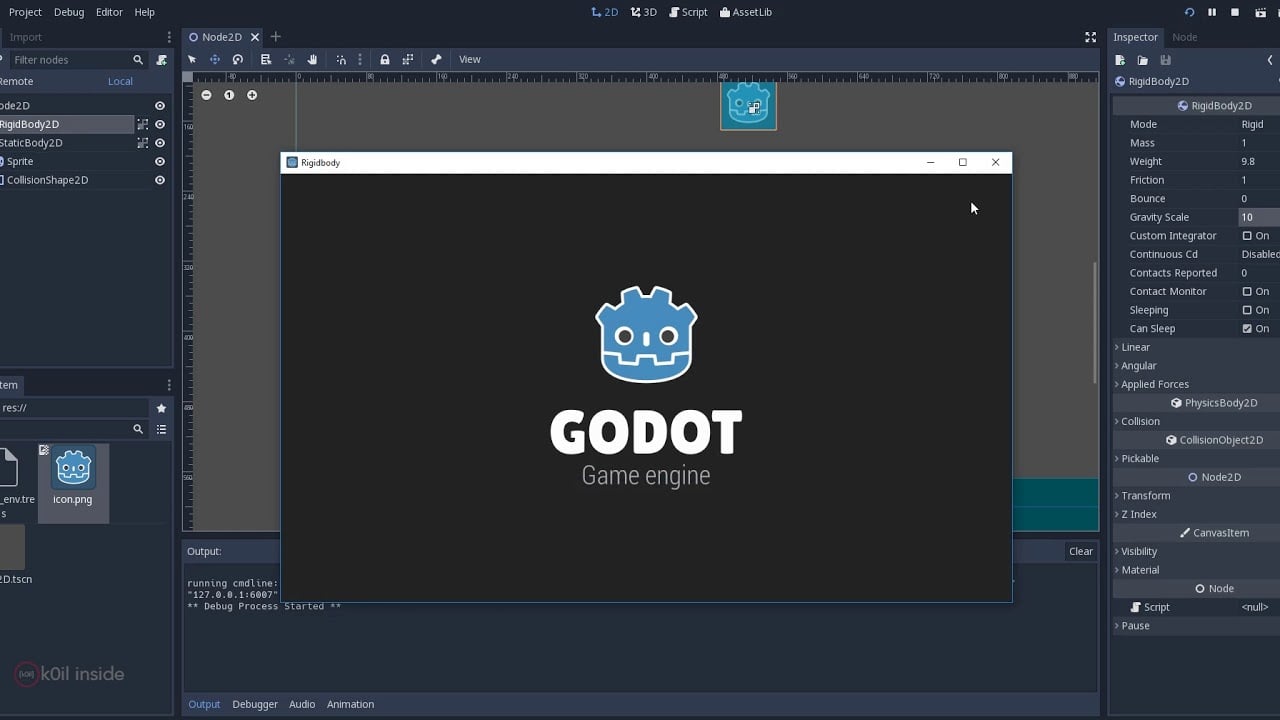Click the group children icon in toolbar
This screenshot has width=1280, height=720.
407,60
